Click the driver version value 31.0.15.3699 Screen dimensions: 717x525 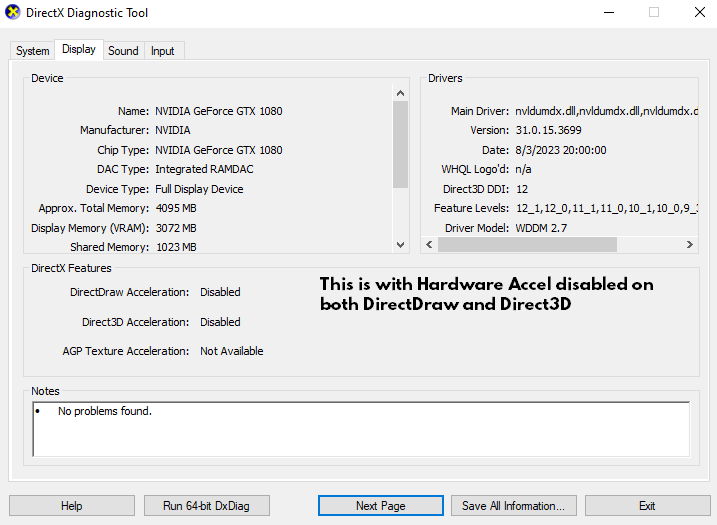546,131
